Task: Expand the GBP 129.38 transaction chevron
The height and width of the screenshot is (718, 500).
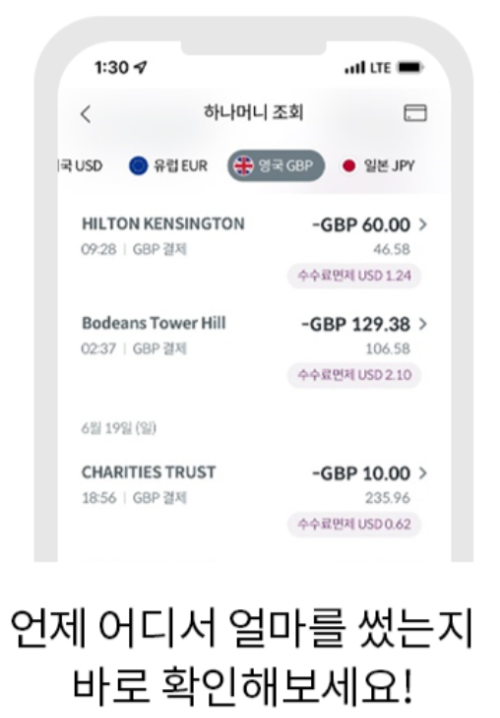Action: [x=423, y=324]
